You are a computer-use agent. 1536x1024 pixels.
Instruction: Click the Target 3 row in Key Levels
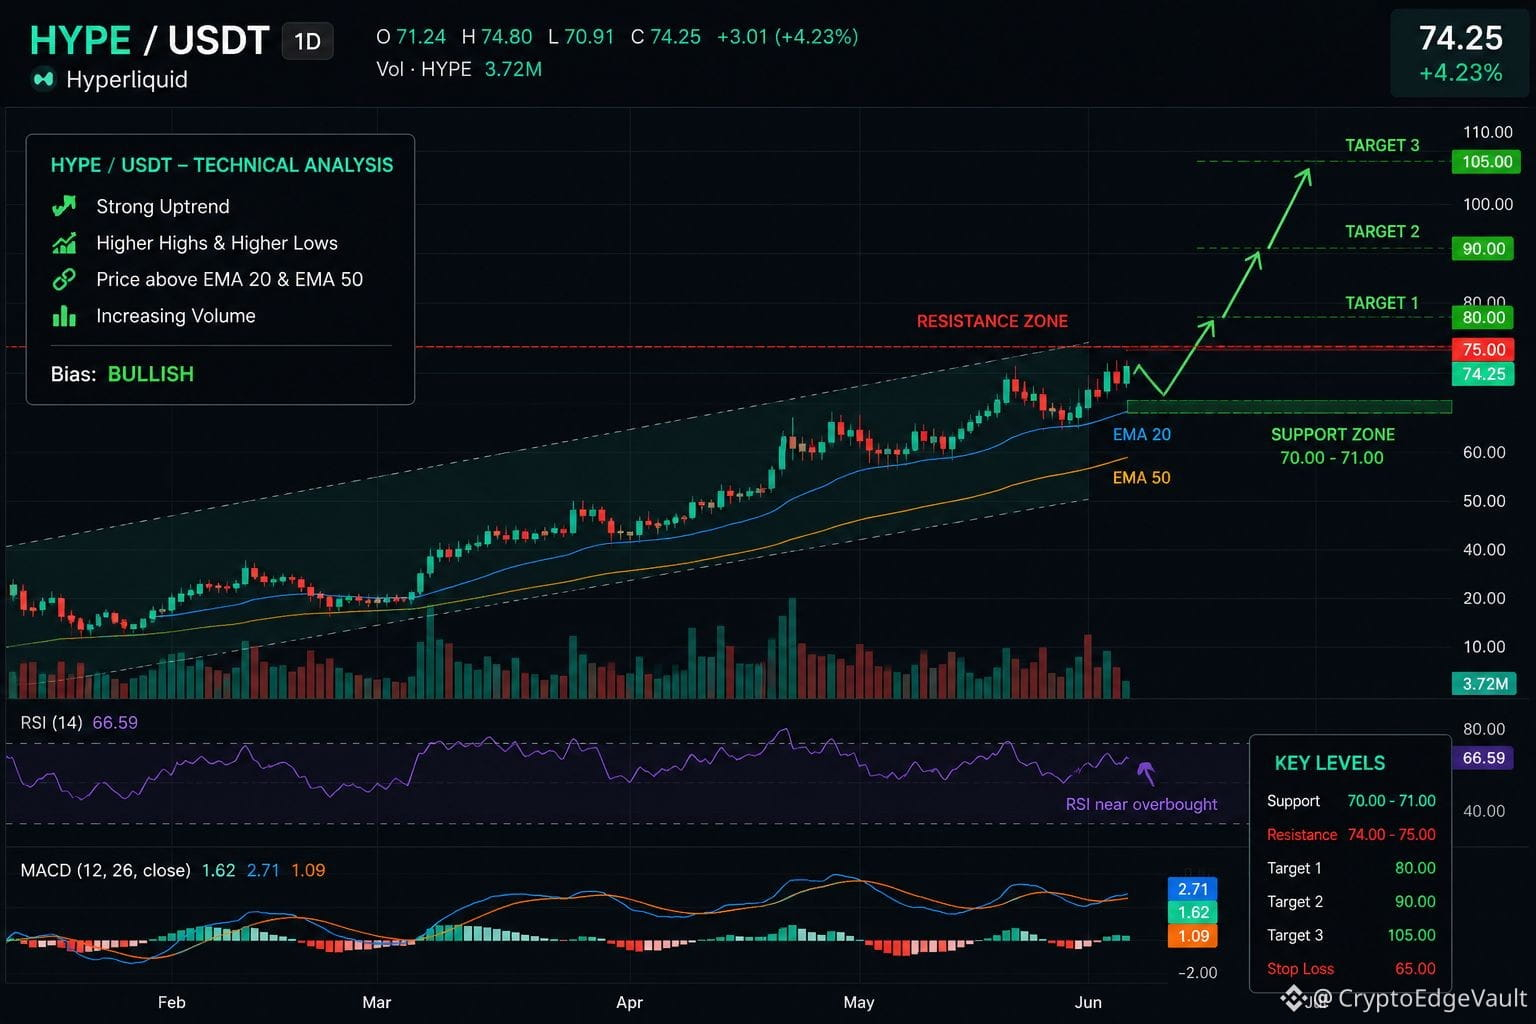1351,935
